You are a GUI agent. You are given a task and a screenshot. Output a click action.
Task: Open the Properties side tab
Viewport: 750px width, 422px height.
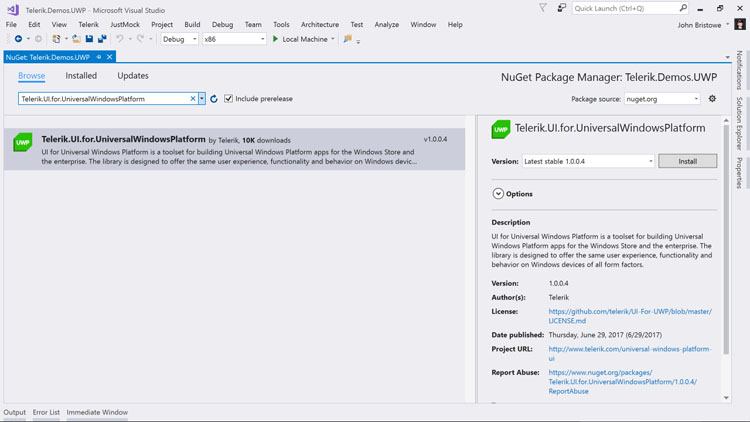(739, 173)
